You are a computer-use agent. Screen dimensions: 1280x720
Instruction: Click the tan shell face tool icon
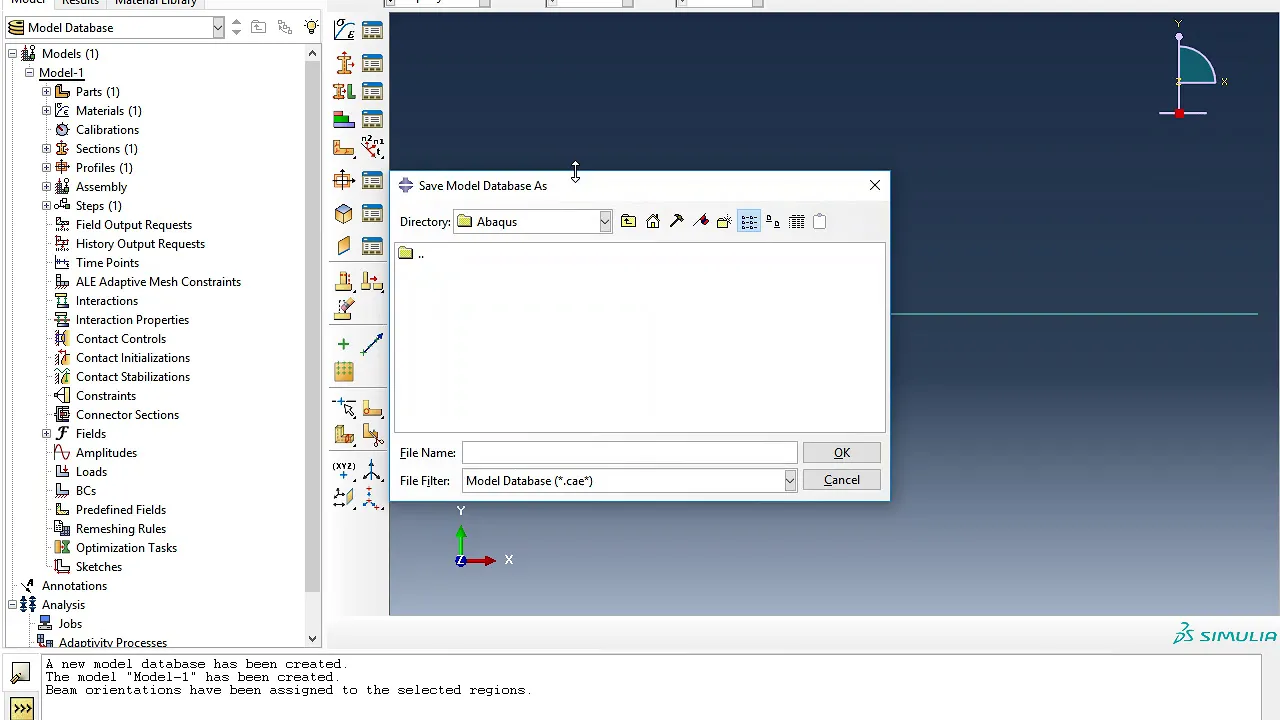(x=344, y=245)
